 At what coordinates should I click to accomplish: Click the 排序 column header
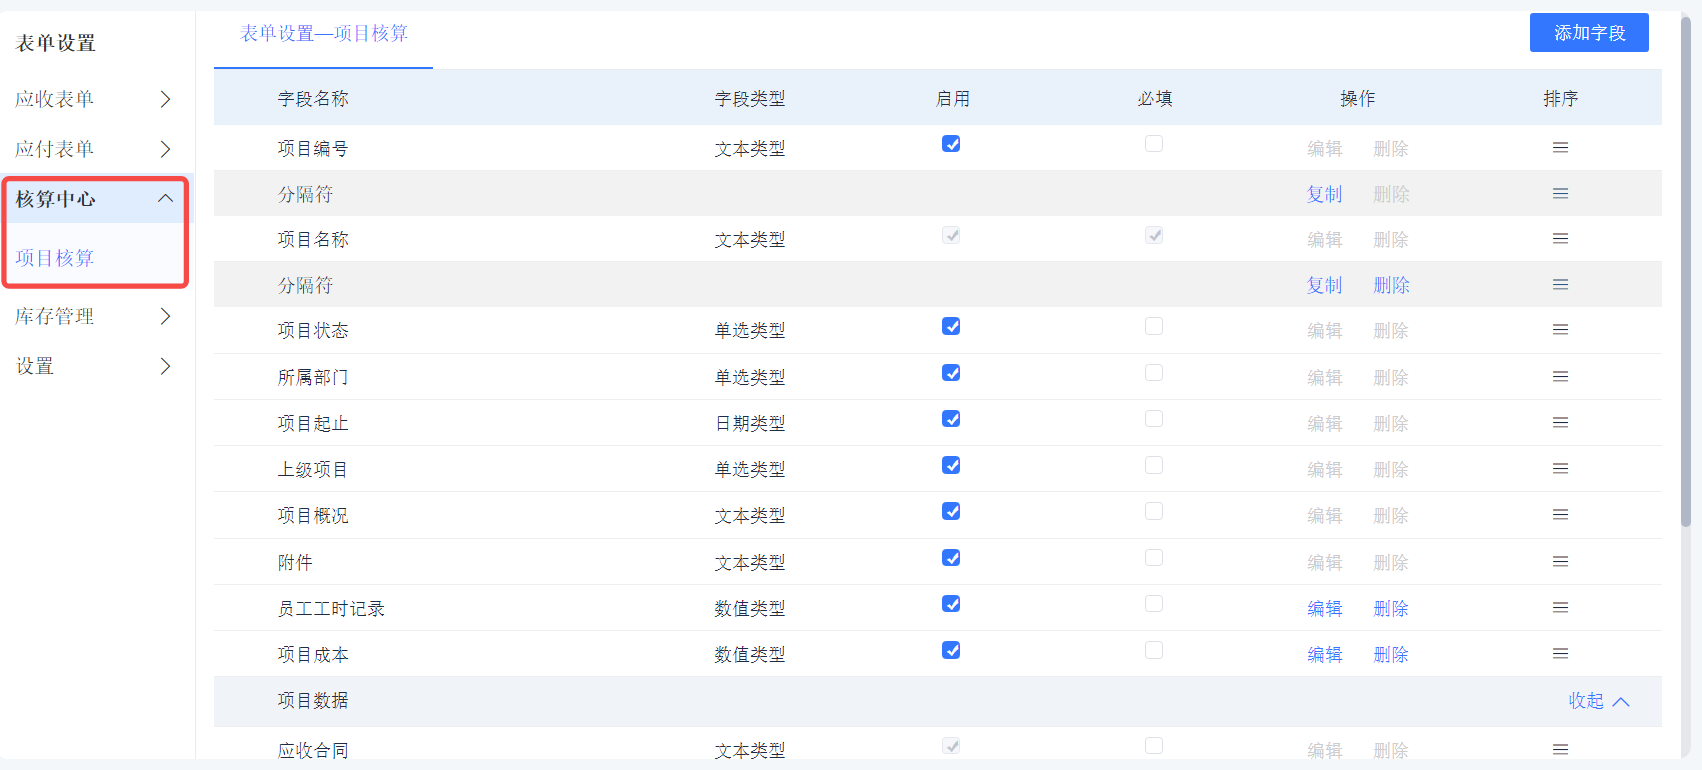[x=1560, y=99]
